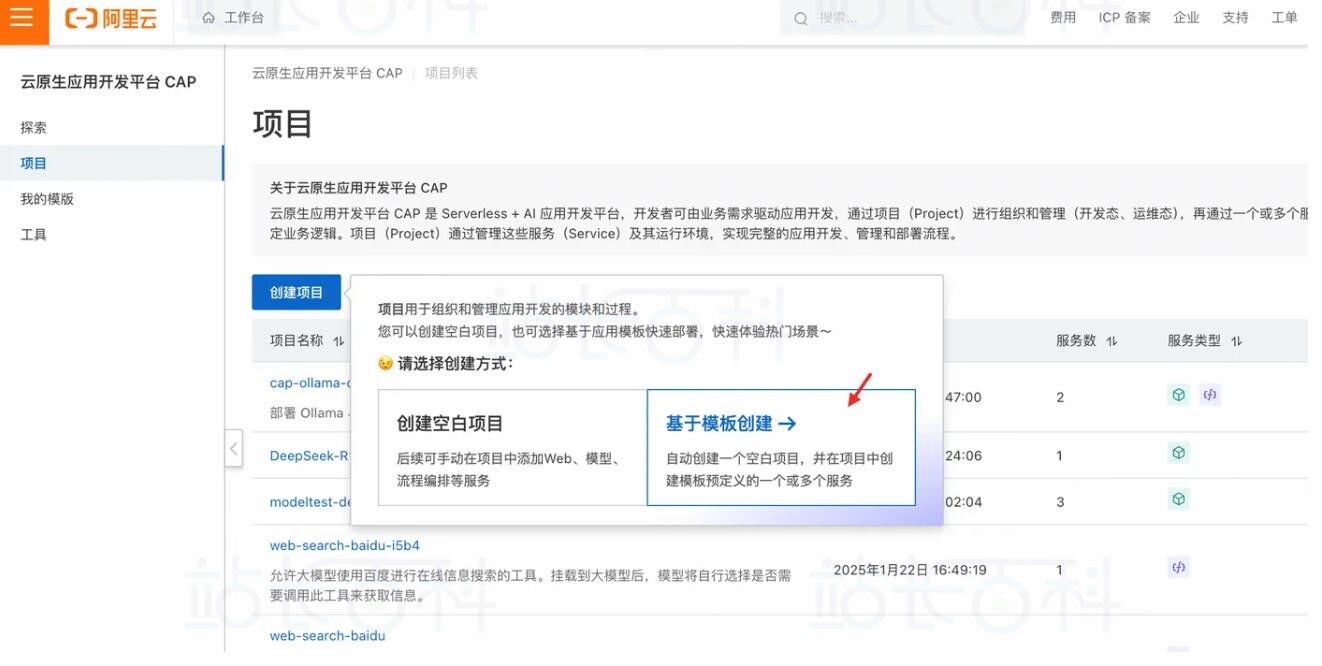Click the 项目 page heading

pos(283,123)
